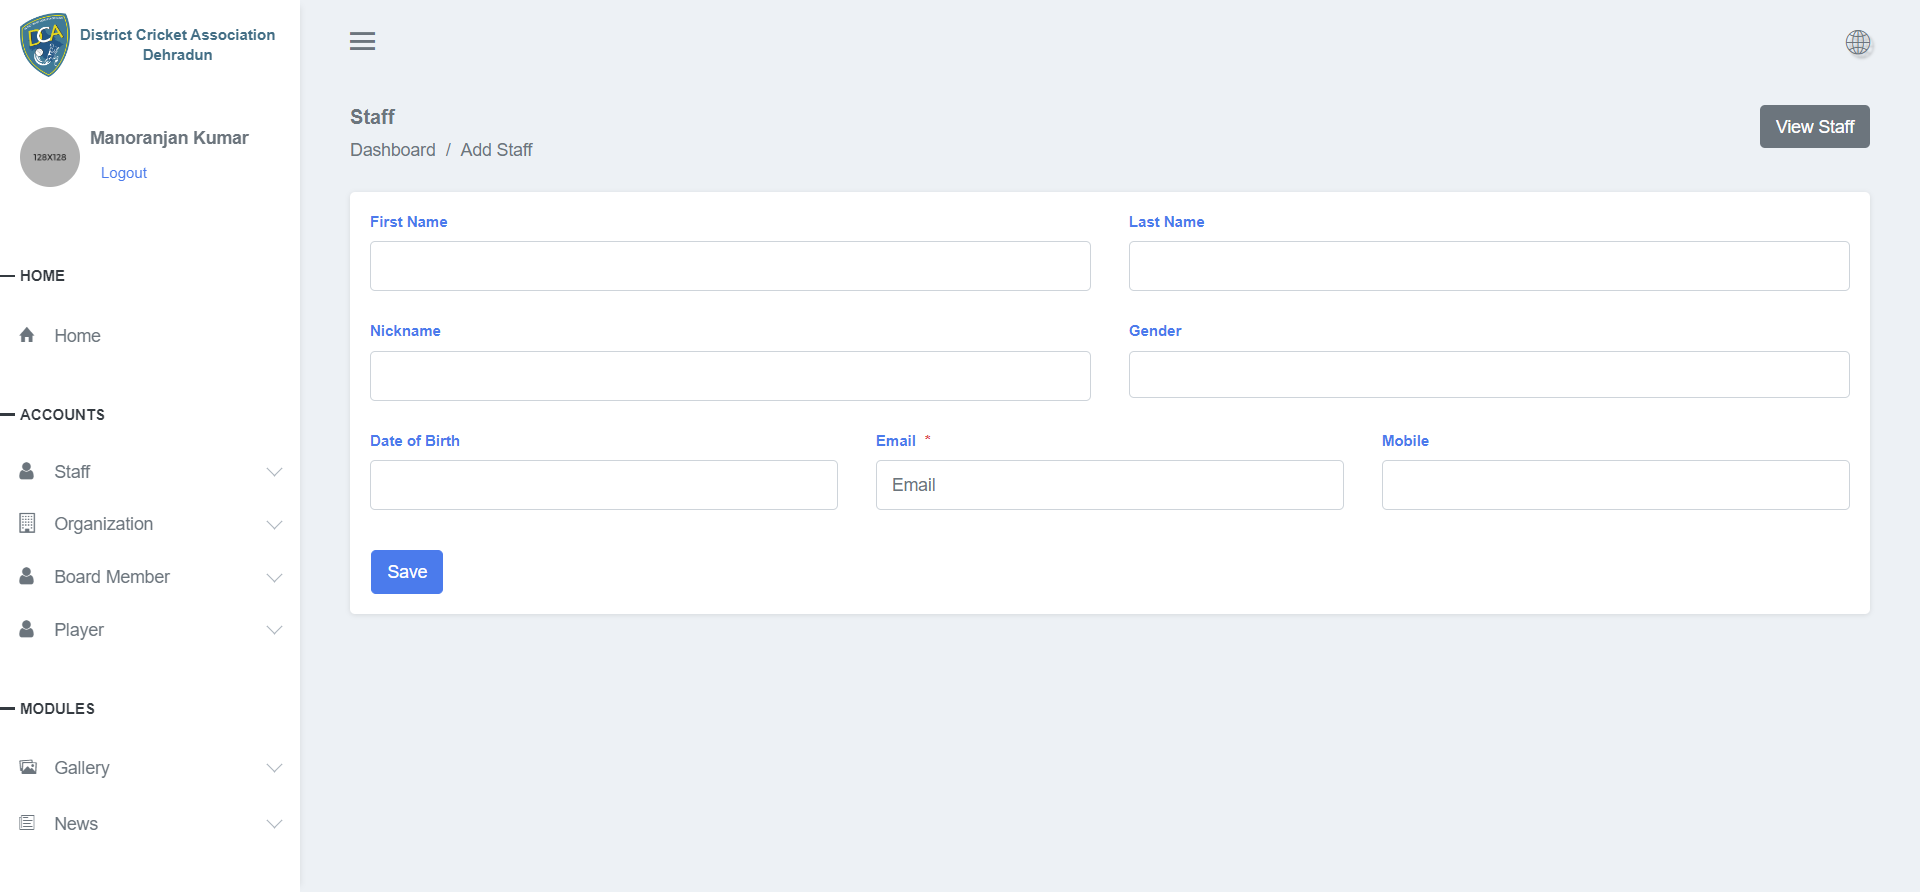The width and height of the screenshot is (1920, 892).
Task: Open the globe language icon
Action: [x=1857, y=42]
